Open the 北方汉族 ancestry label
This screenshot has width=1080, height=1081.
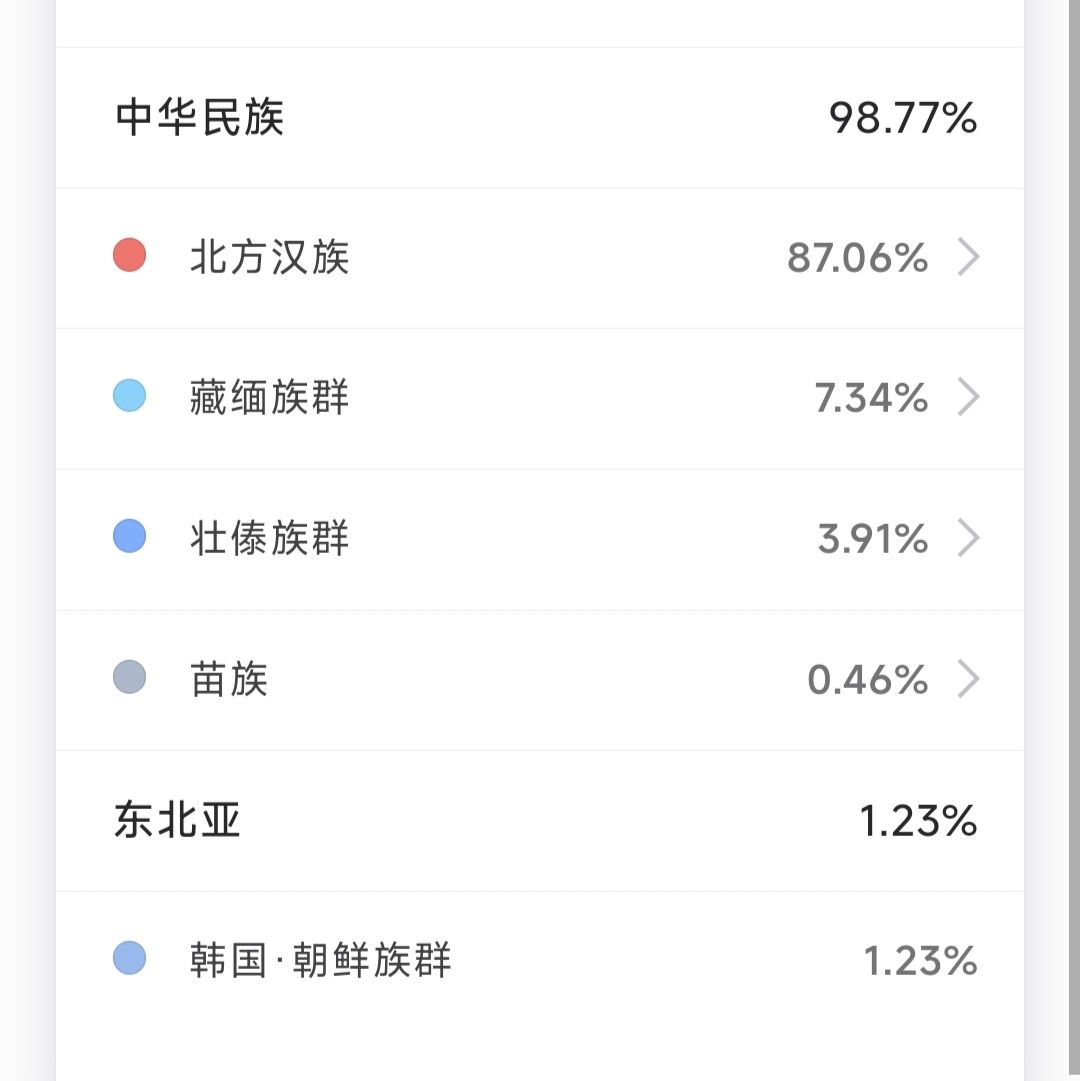(269, 258)
